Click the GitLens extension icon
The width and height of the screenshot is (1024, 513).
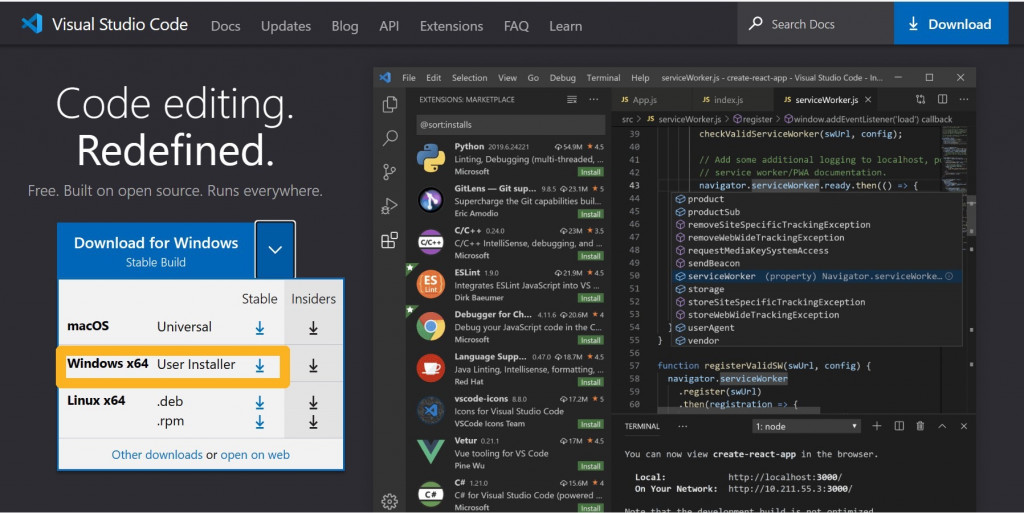431,200
